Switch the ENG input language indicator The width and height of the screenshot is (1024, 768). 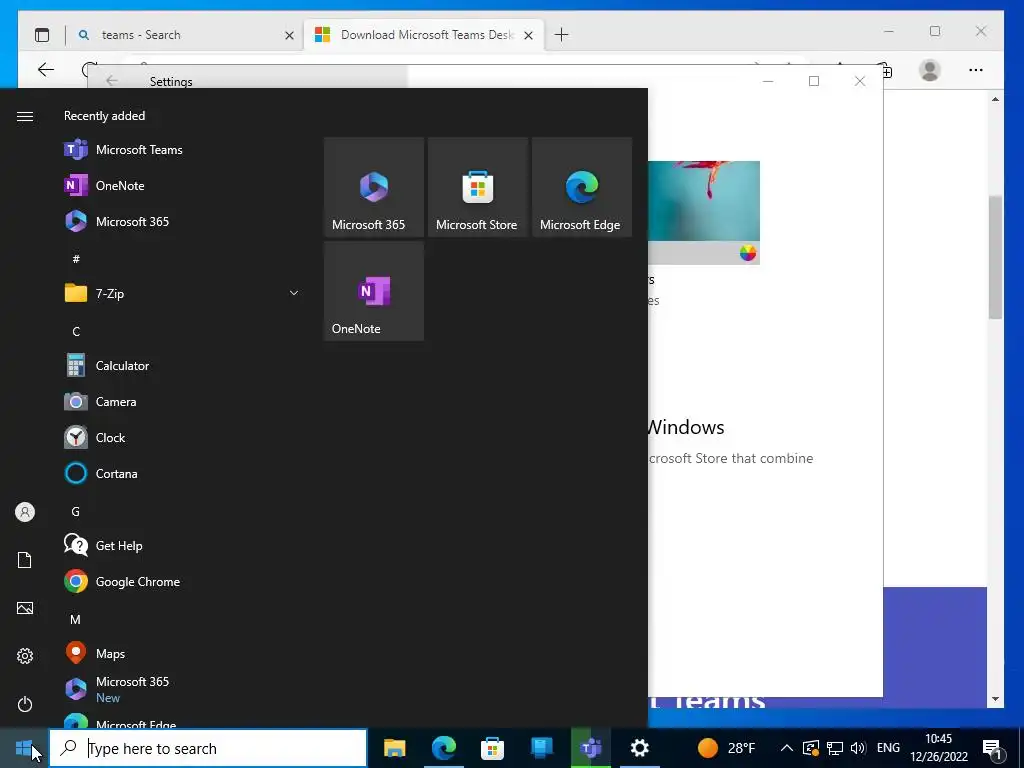click(888, 748)
